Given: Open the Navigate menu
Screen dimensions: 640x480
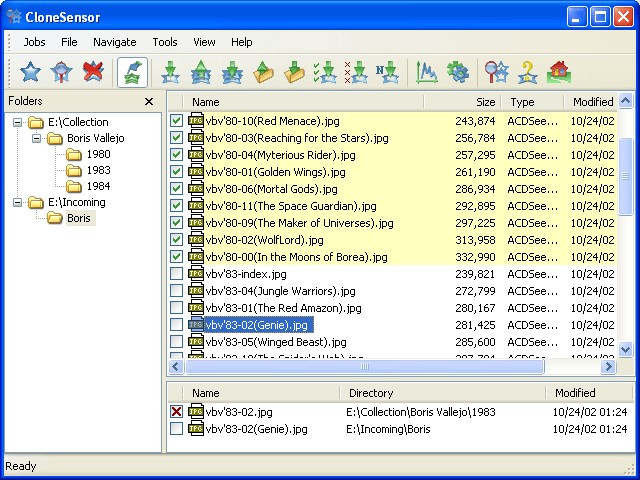Looking at the screenshot, I should pos(115,42).
